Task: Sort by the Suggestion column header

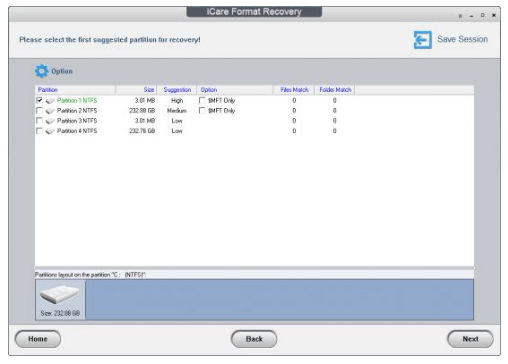Action: click(177, 90)
